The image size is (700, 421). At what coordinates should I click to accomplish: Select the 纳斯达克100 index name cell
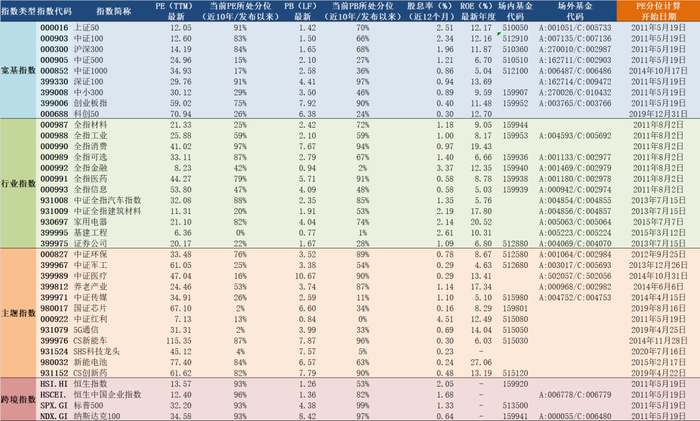pyautogui.click(x=97, y=416)
